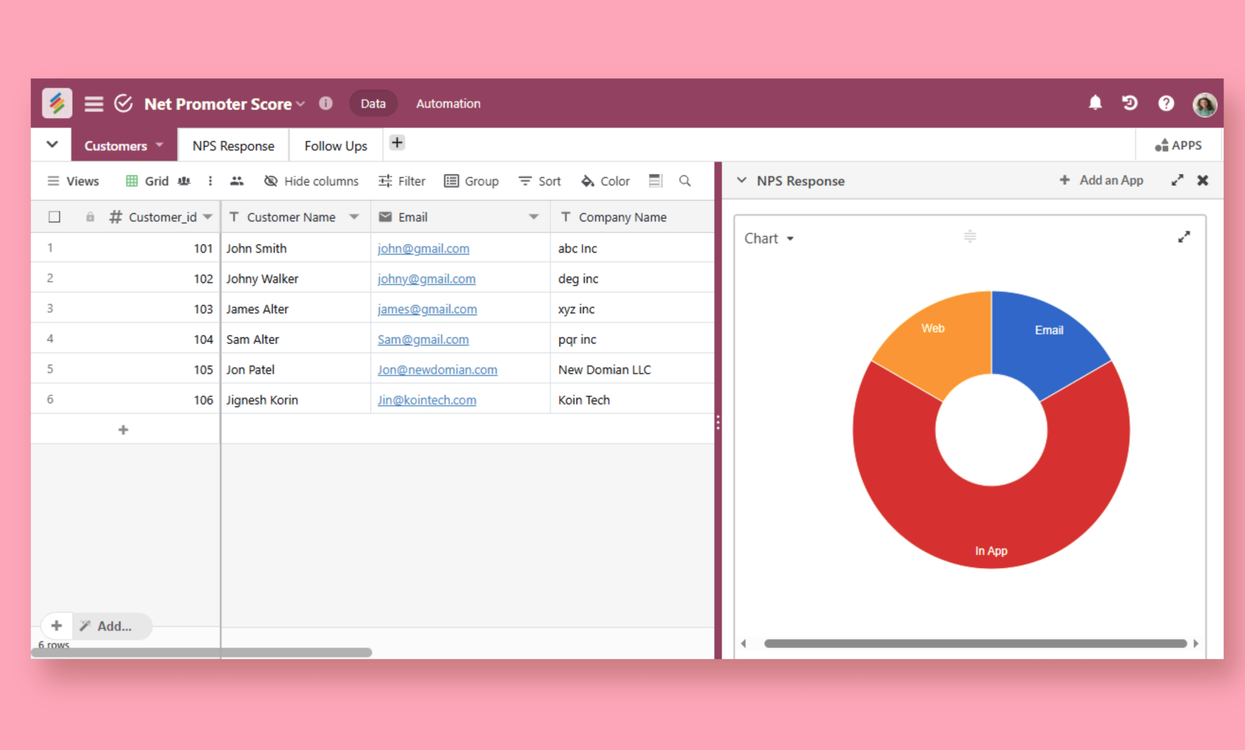Open the Email column dropdown arrow
1245x750 pixels.
pos(534,217)
